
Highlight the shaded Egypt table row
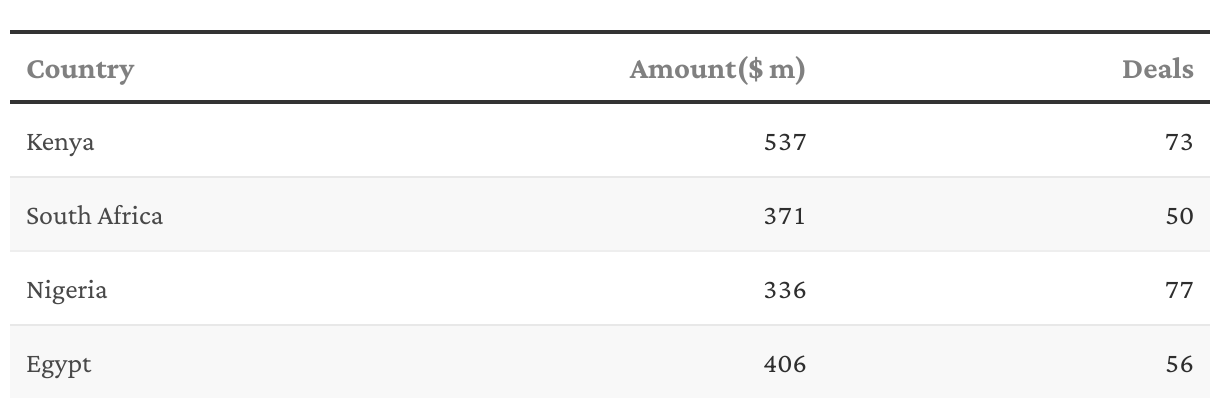pyautogui.click(x=450, y=364)
